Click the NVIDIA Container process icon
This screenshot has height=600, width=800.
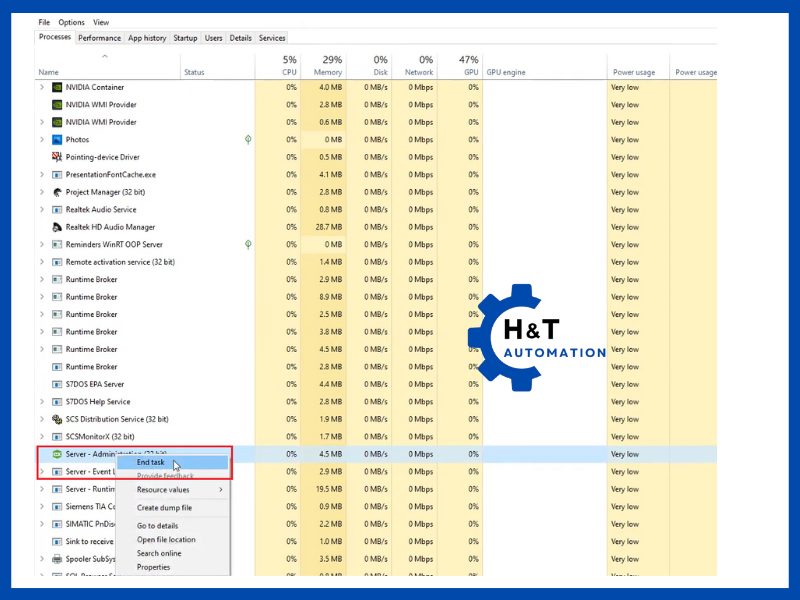pos(57,87)
